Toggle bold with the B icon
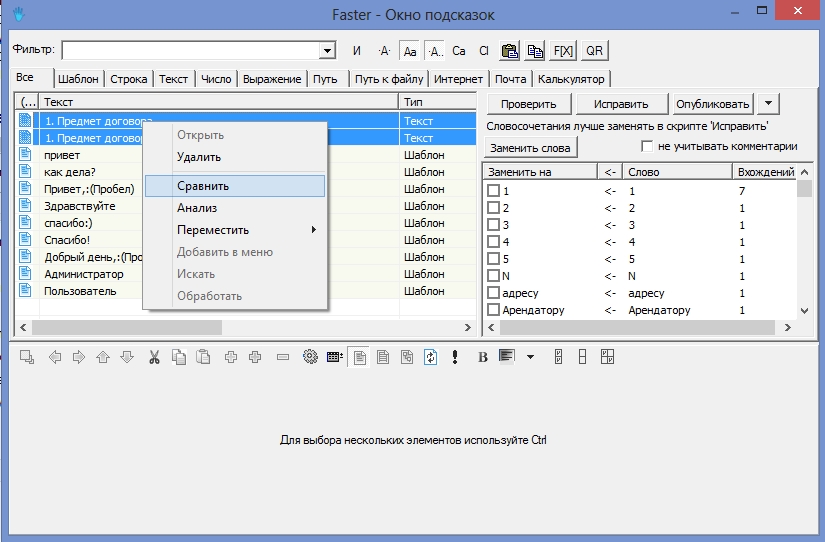This screenshot has height=542, width=825. click(483, 358)
